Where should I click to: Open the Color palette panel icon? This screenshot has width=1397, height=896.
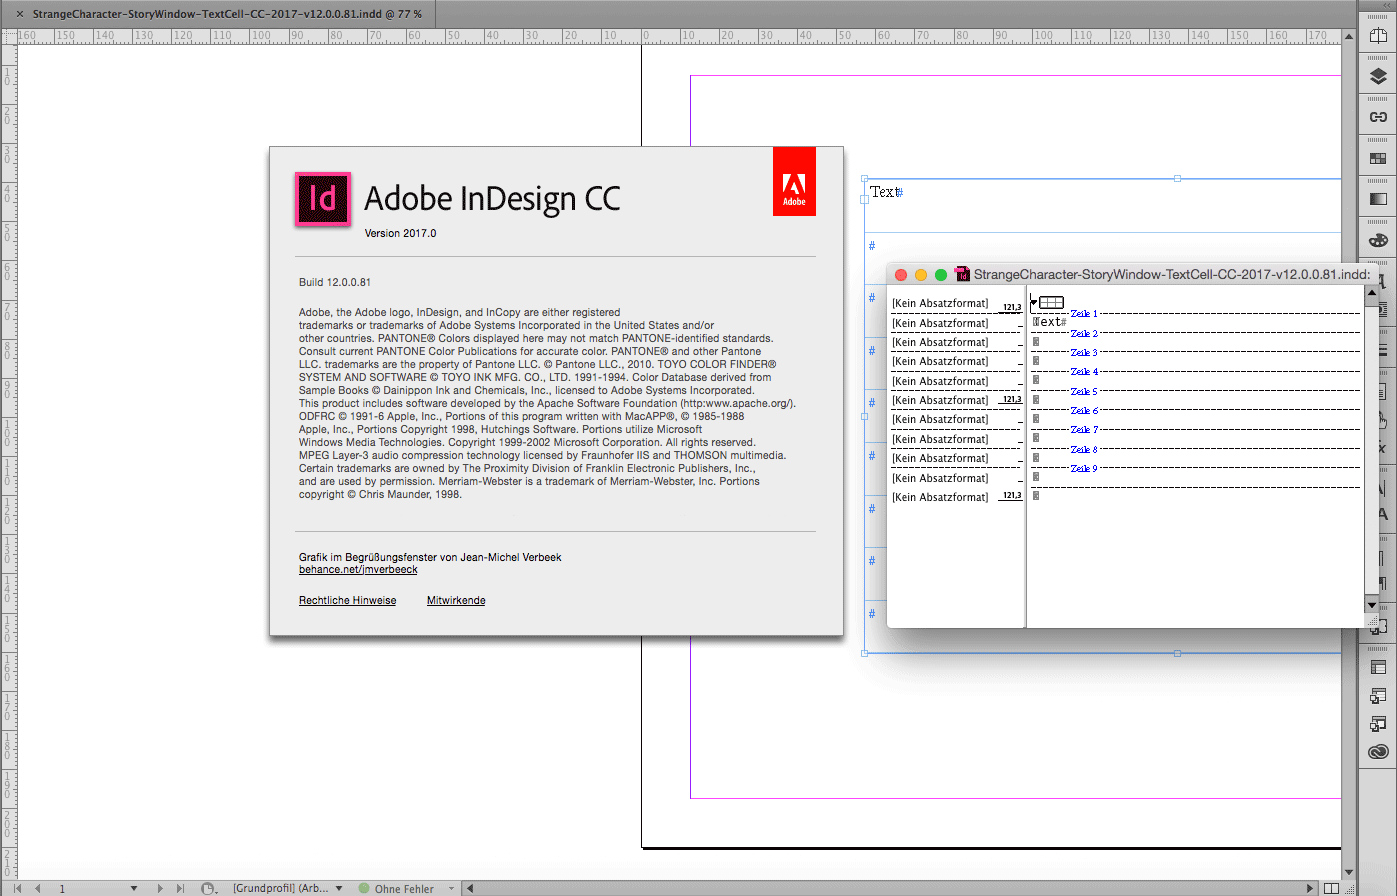pyautogui.click(x=1378, y=240)
